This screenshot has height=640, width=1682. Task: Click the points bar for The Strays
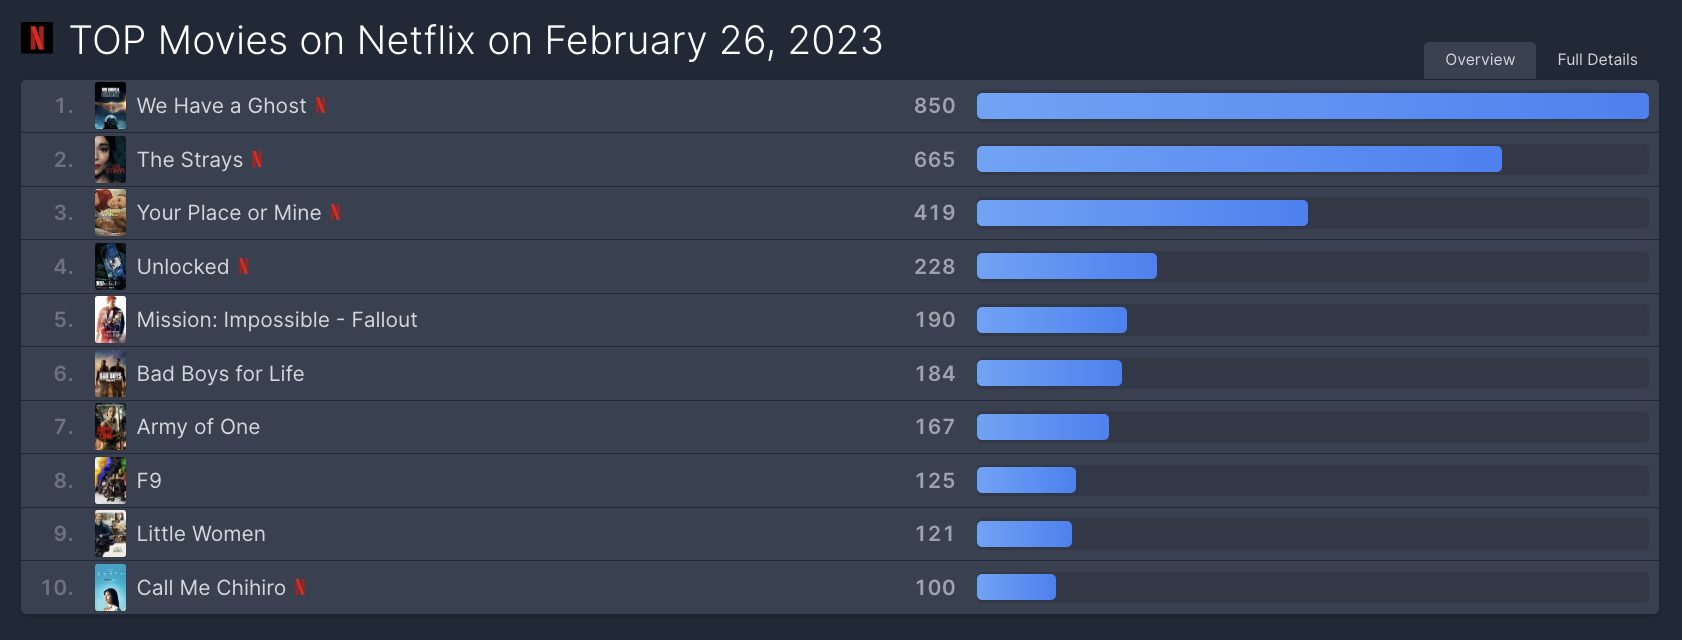[x=1239, y=159]
